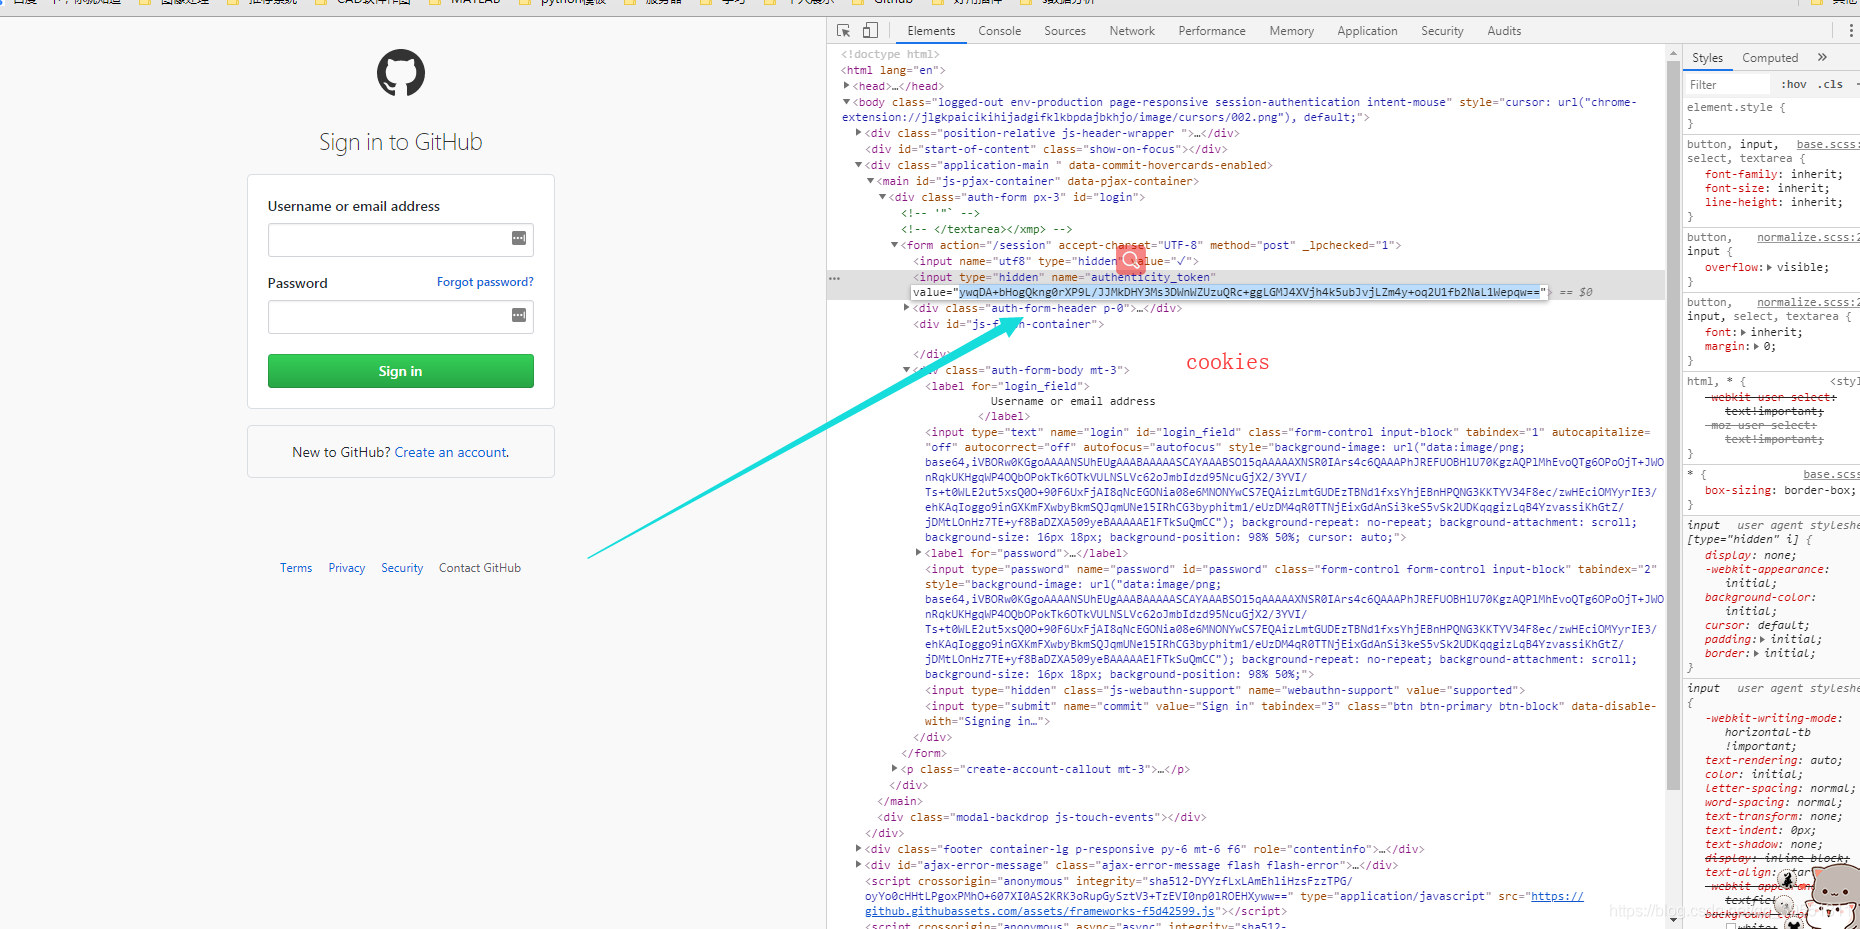This screenshot has width=1860, height=929.
Task: Collapse div application-main node
Action: [859, 165]
